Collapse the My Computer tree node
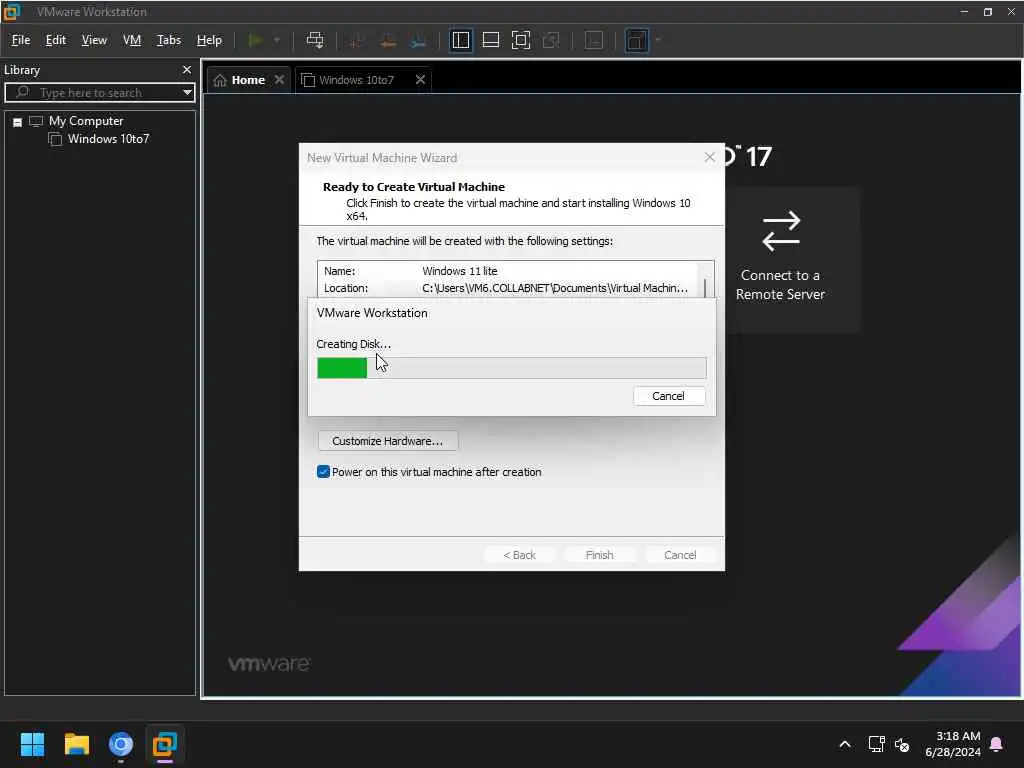The image size is (1024, 768). [x=18, y=122]
